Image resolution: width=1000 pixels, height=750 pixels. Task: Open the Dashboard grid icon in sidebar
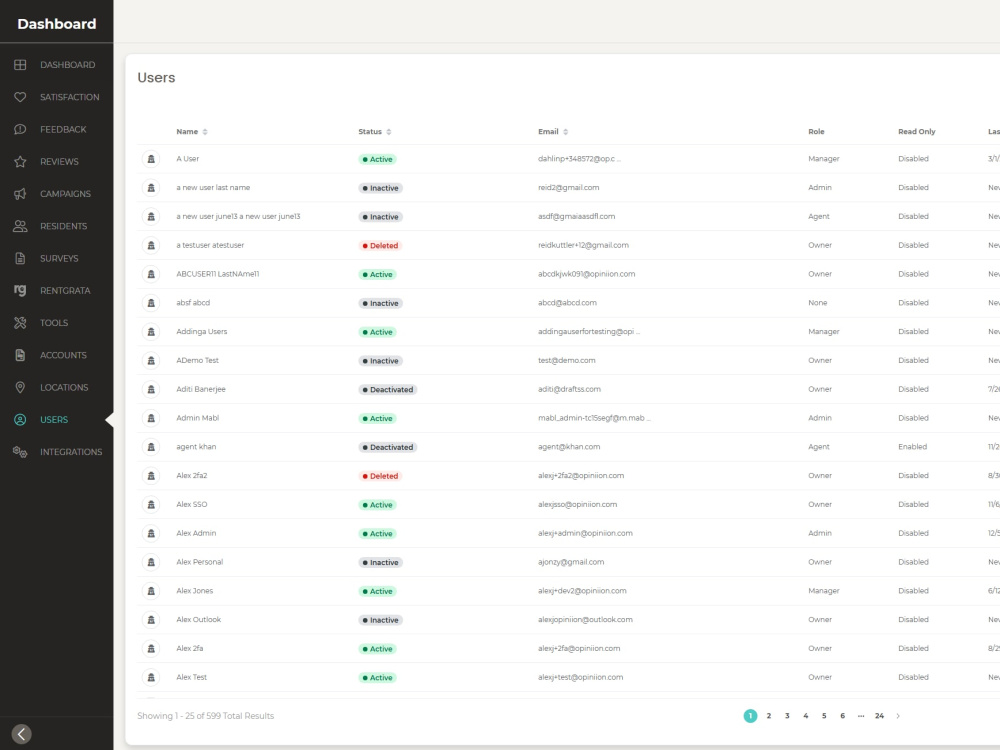pyautogui.click(x=20, y=64)
